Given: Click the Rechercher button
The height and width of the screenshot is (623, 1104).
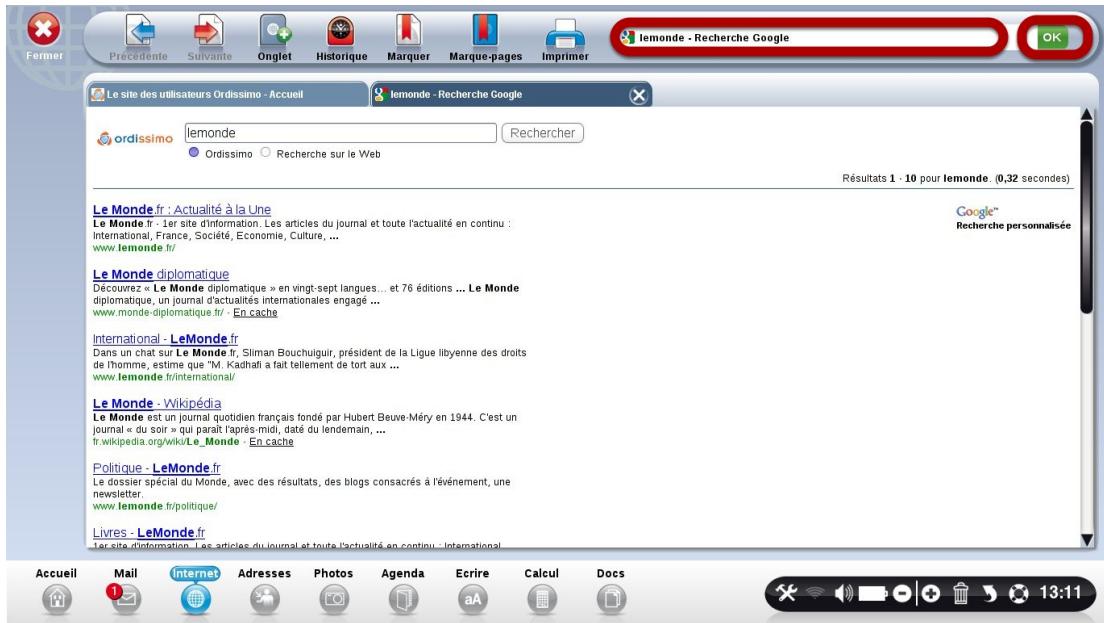Looking at the screenshot, I should [x=542, y=133].
